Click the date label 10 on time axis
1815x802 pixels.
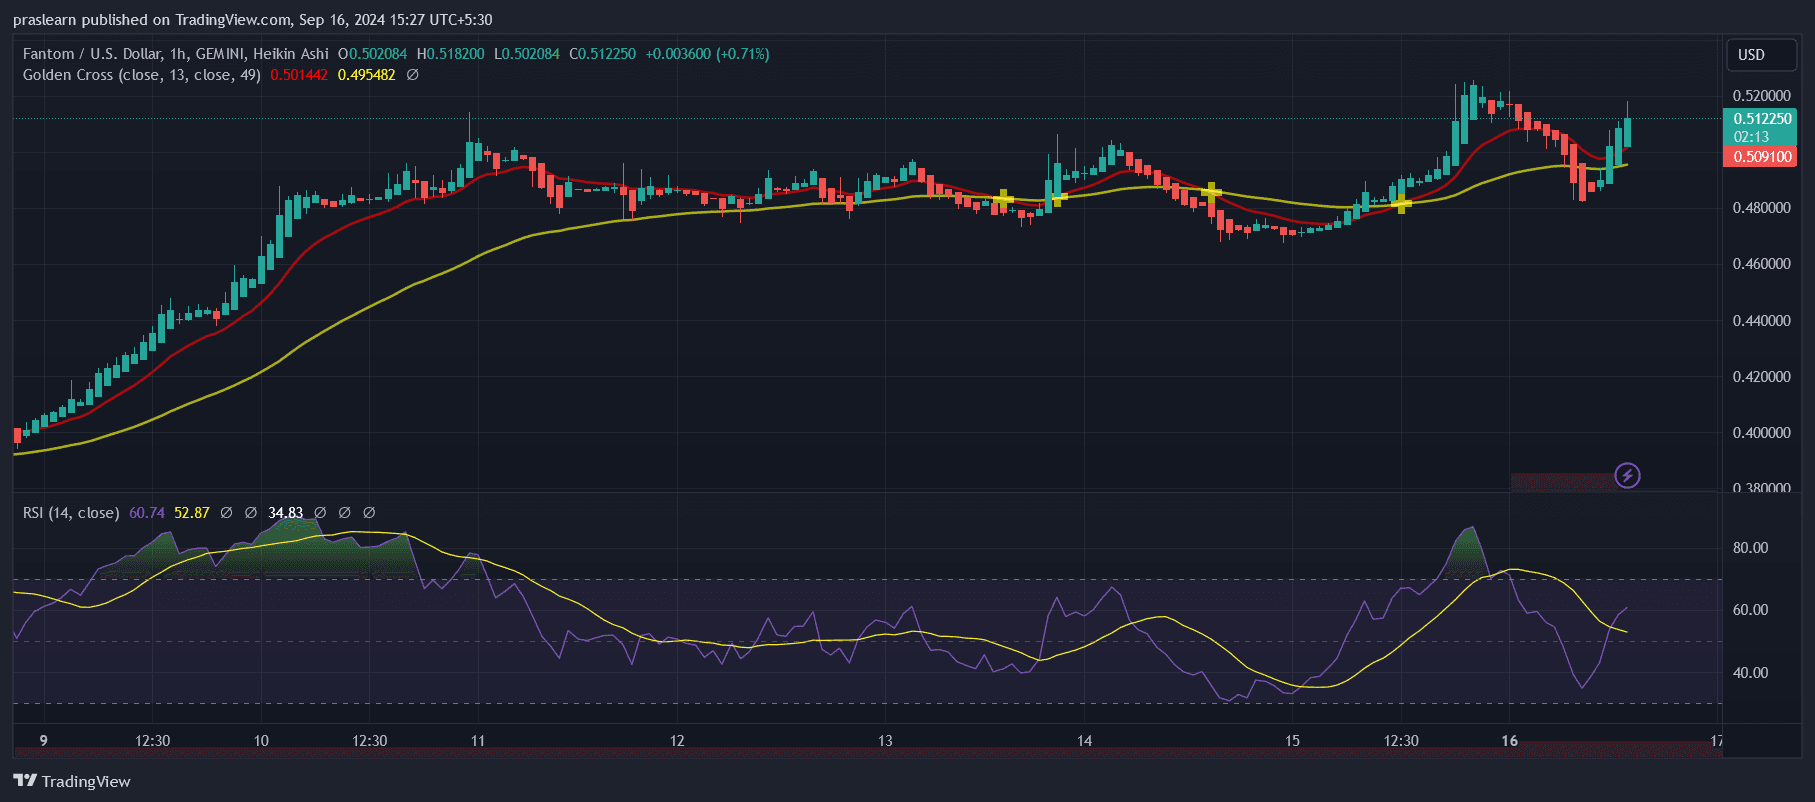[x=261, y=741]
